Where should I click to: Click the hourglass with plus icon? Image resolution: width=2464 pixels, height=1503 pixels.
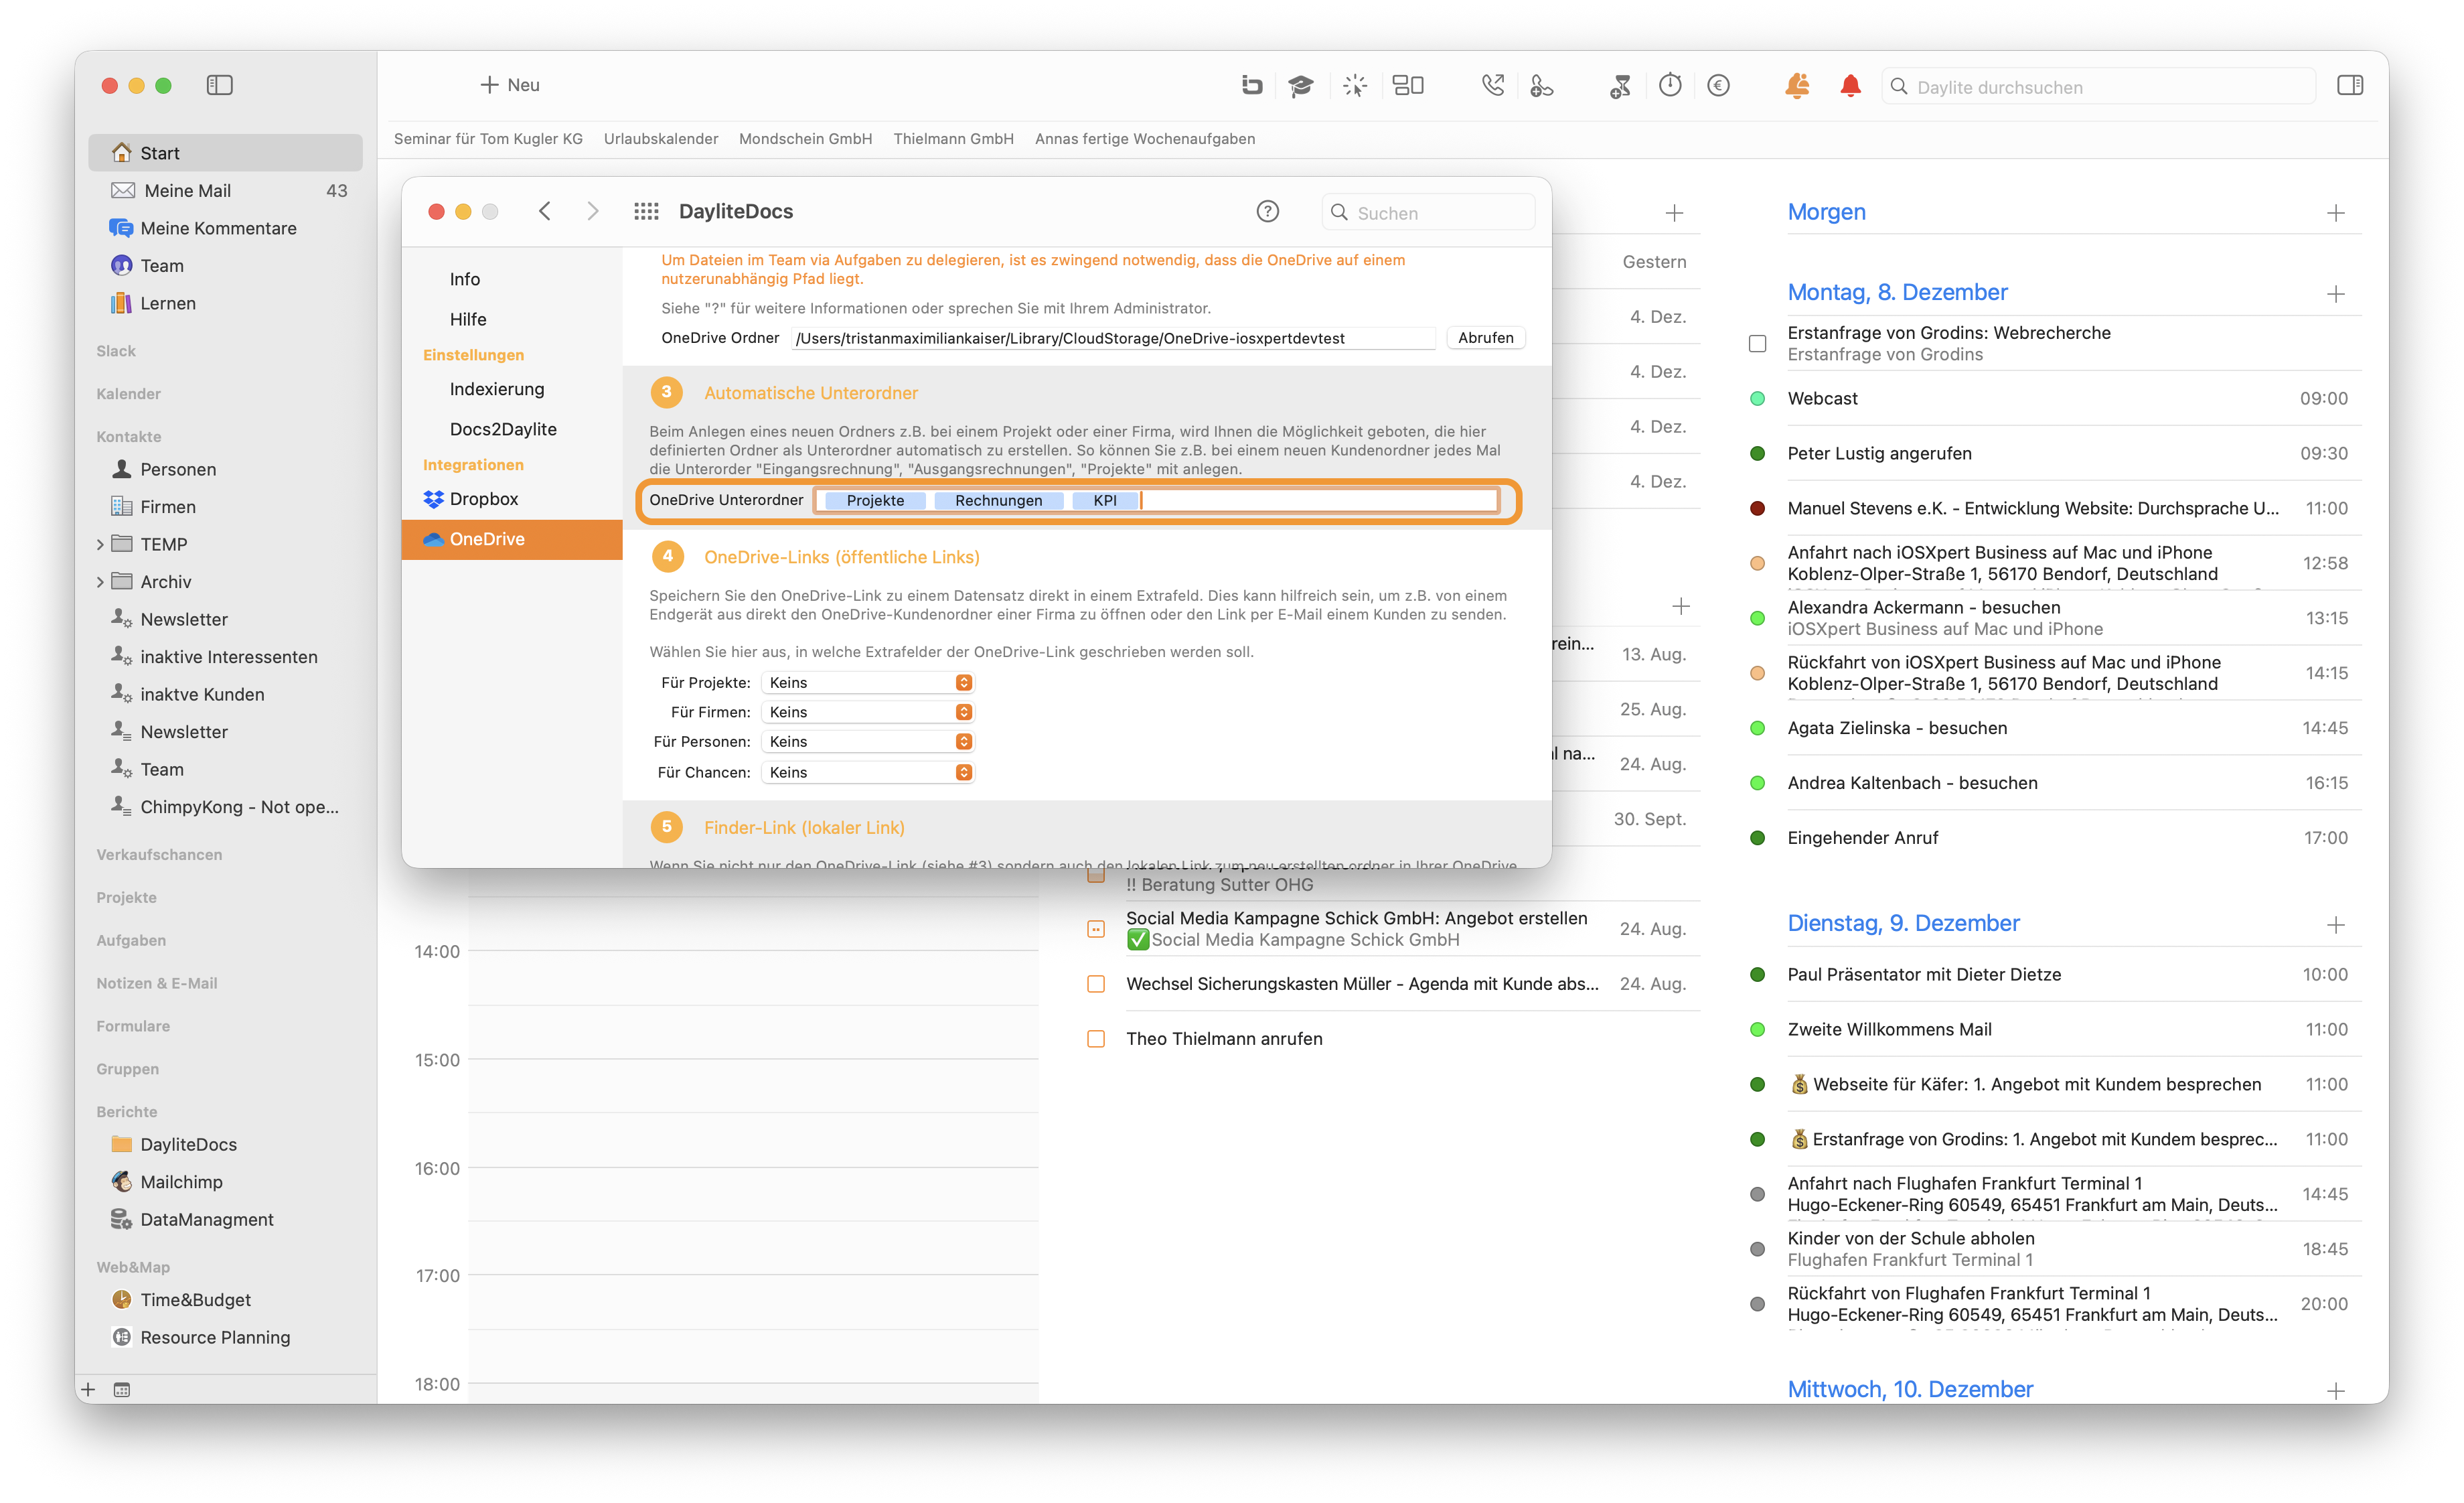[1620, 86]
